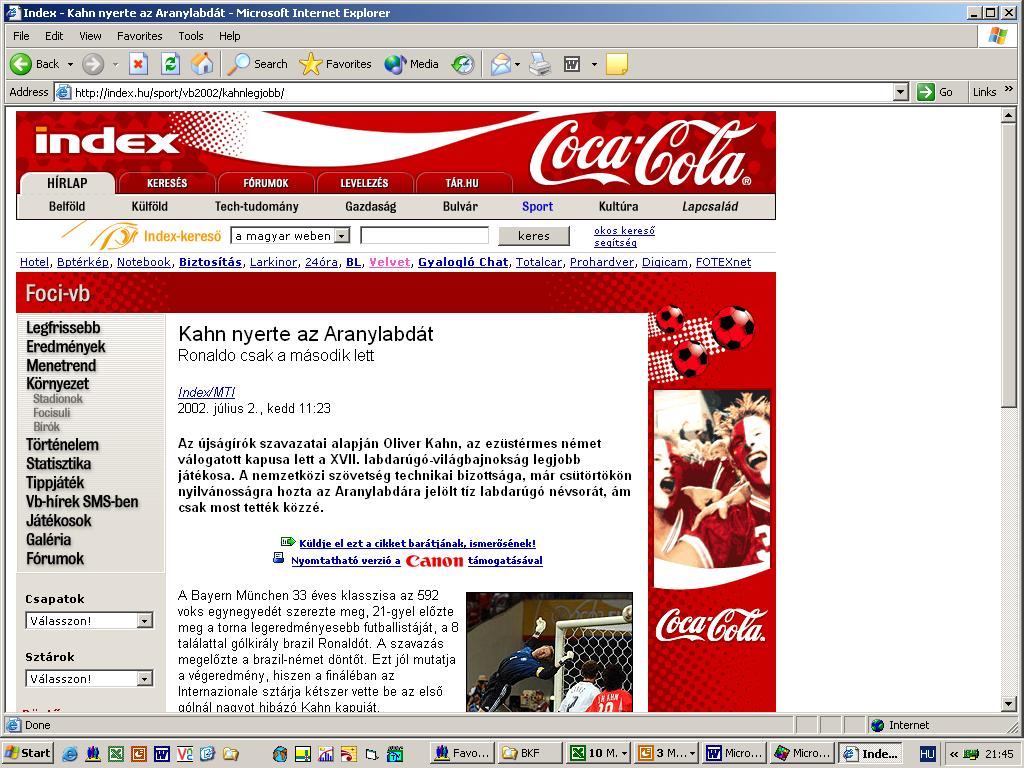Open the View menu
1024x768 pixels.
pos(90,36)
